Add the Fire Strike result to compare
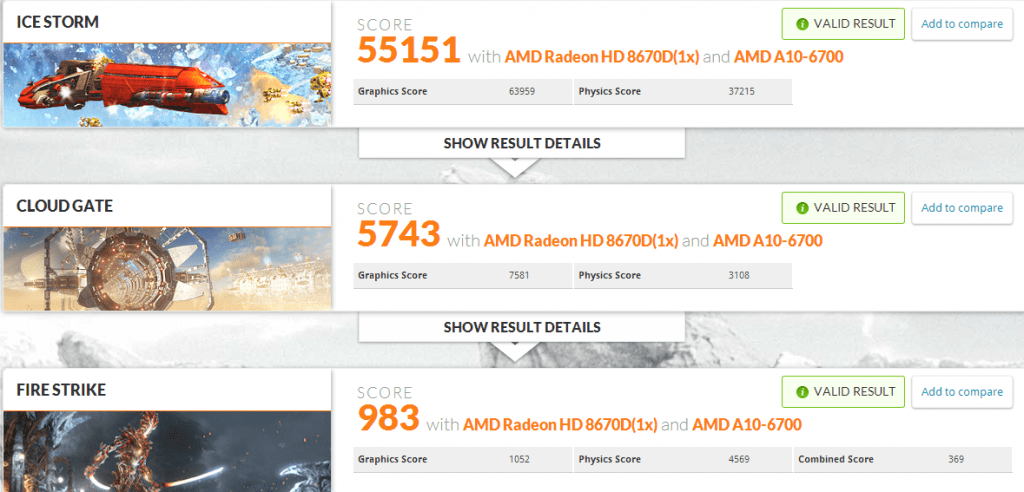1024x492 pixels. 962,392
